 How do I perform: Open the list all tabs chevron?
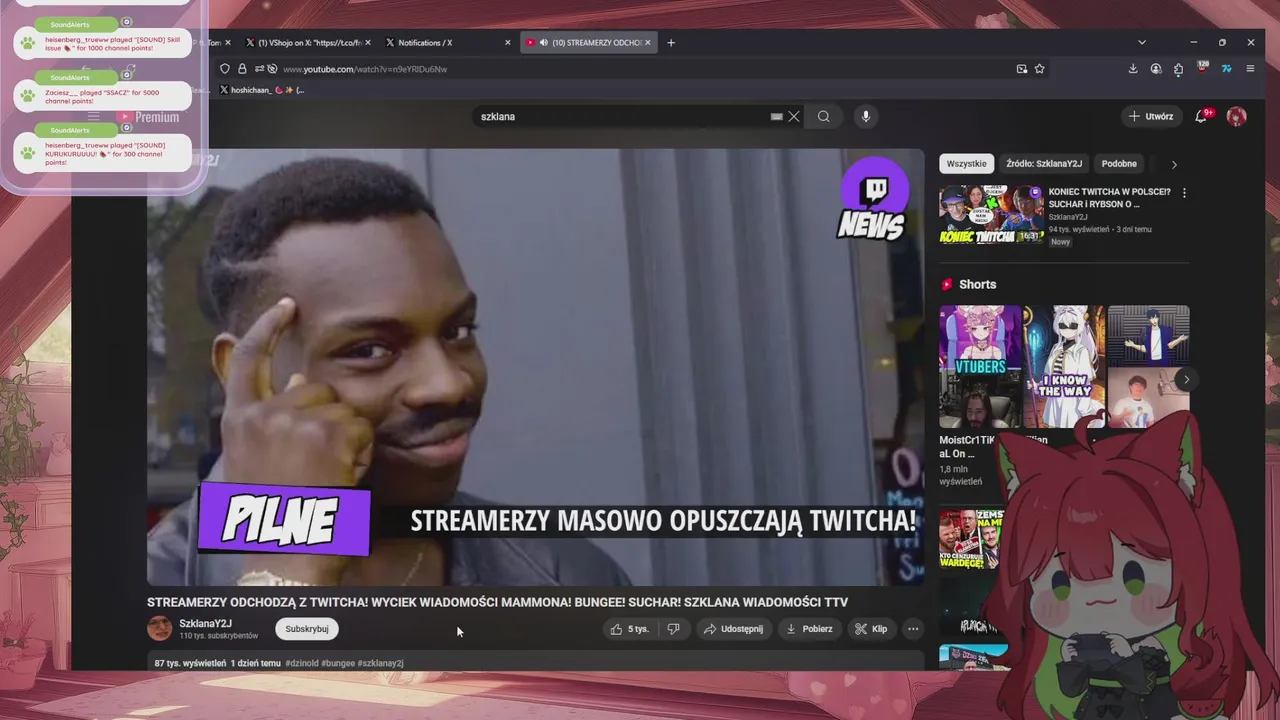(1142, 43)
